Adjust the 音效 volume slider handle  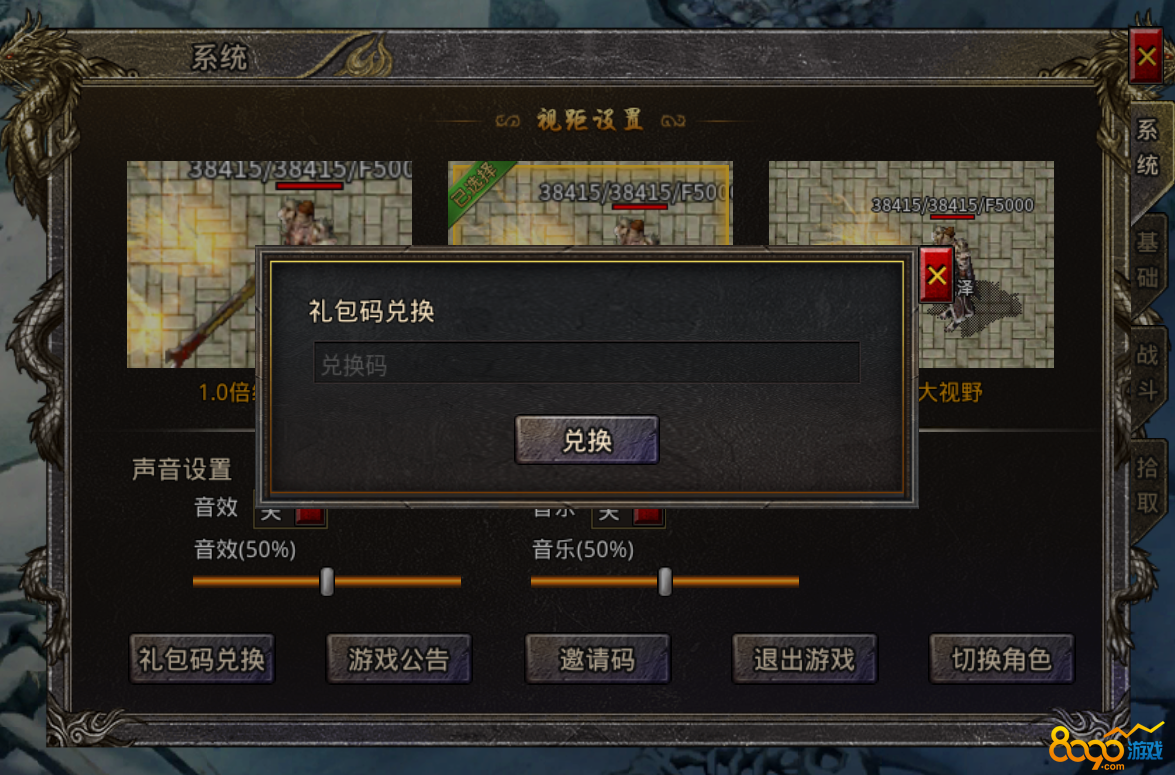pos(327,581)
